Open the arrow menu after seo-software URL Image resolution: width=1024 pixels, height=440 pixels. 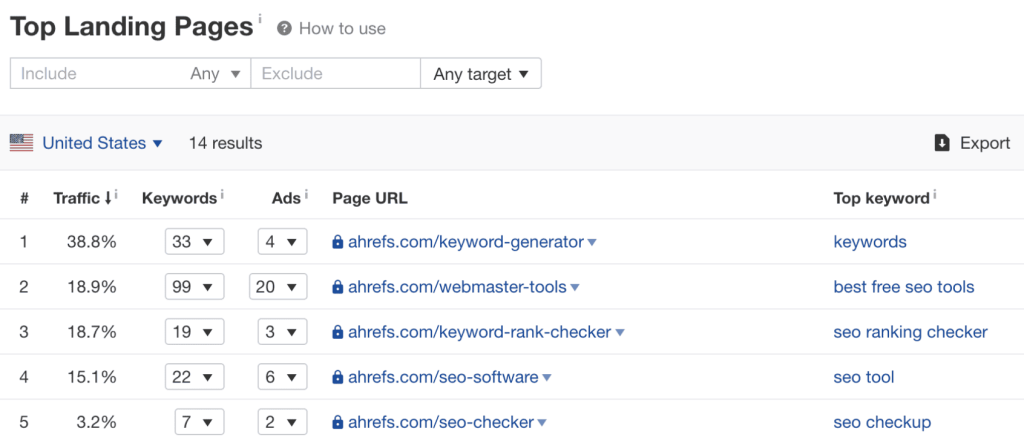point(547,378)
